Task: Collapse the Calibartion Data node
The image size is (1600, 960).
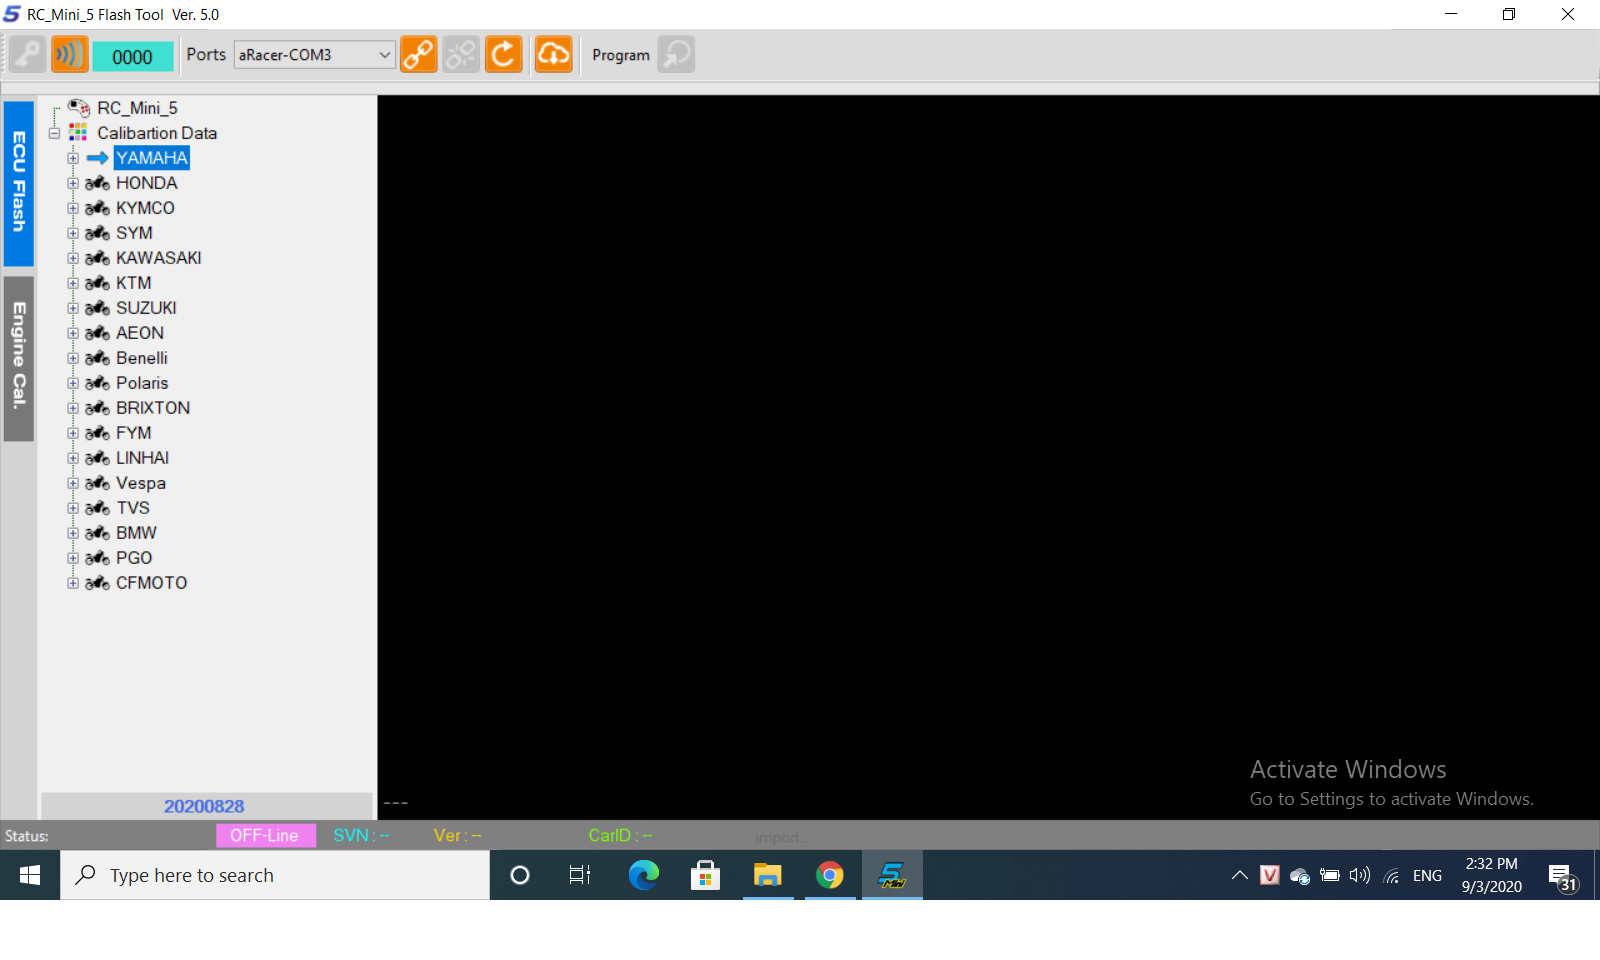Action: [x=55, y=133]
